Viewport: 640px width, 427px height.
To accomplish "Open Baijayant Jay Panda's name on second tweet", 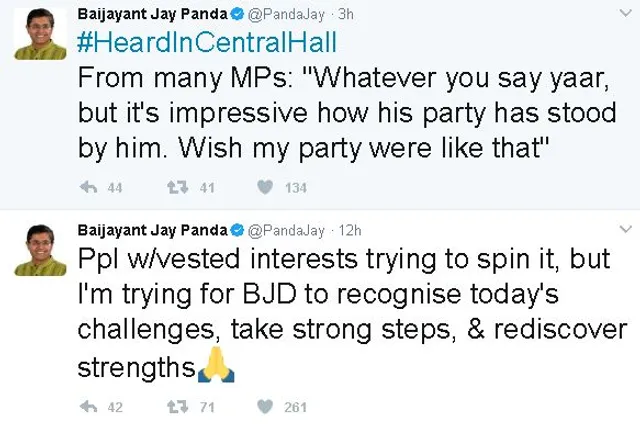I will (153, 229).
